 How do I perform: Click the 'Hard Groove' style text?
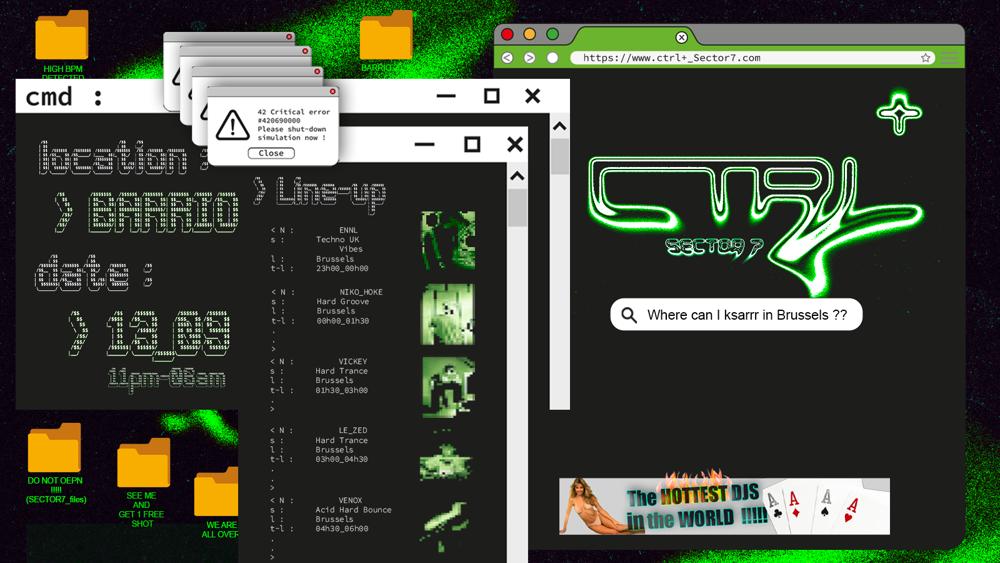(342, 302)
